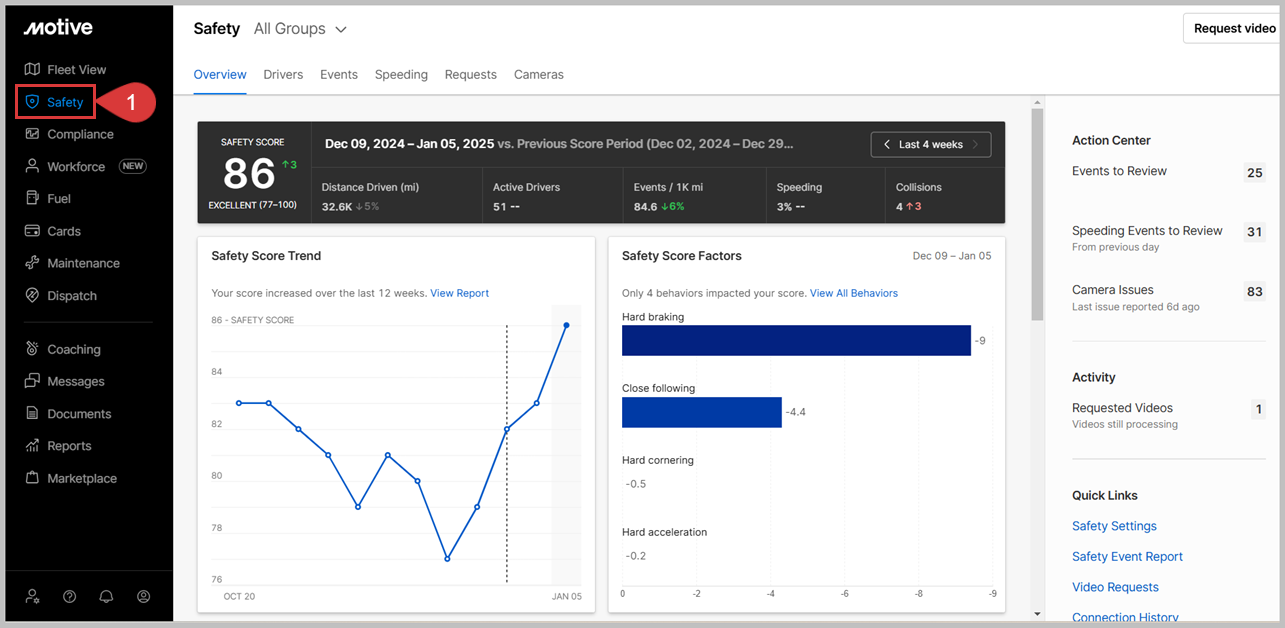Click the Maintenance wrench icon
1285x628 pixels.
(32, 263)
